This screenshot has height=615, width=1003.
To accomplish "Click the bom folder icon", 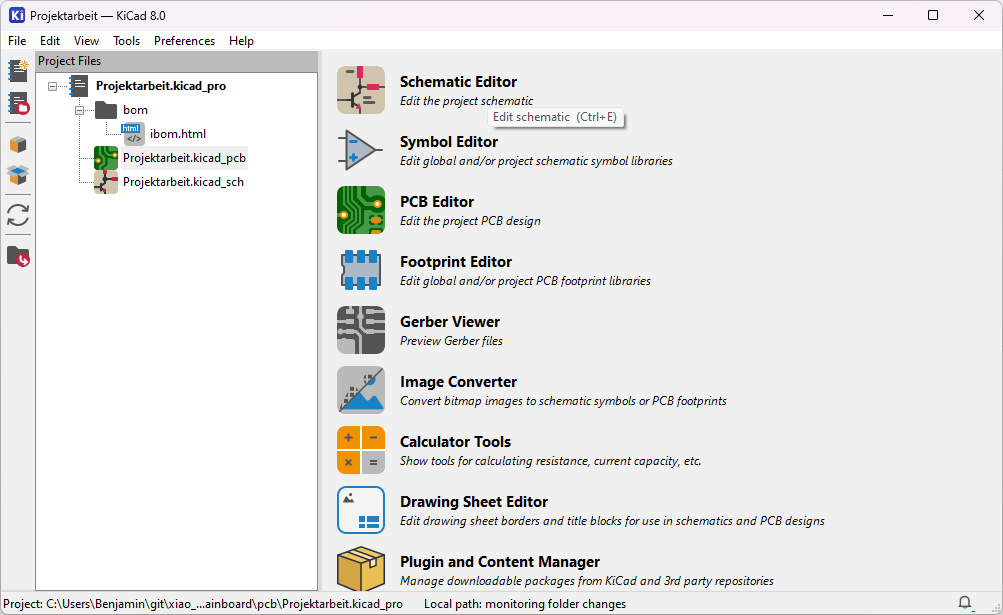I will 106,110.
